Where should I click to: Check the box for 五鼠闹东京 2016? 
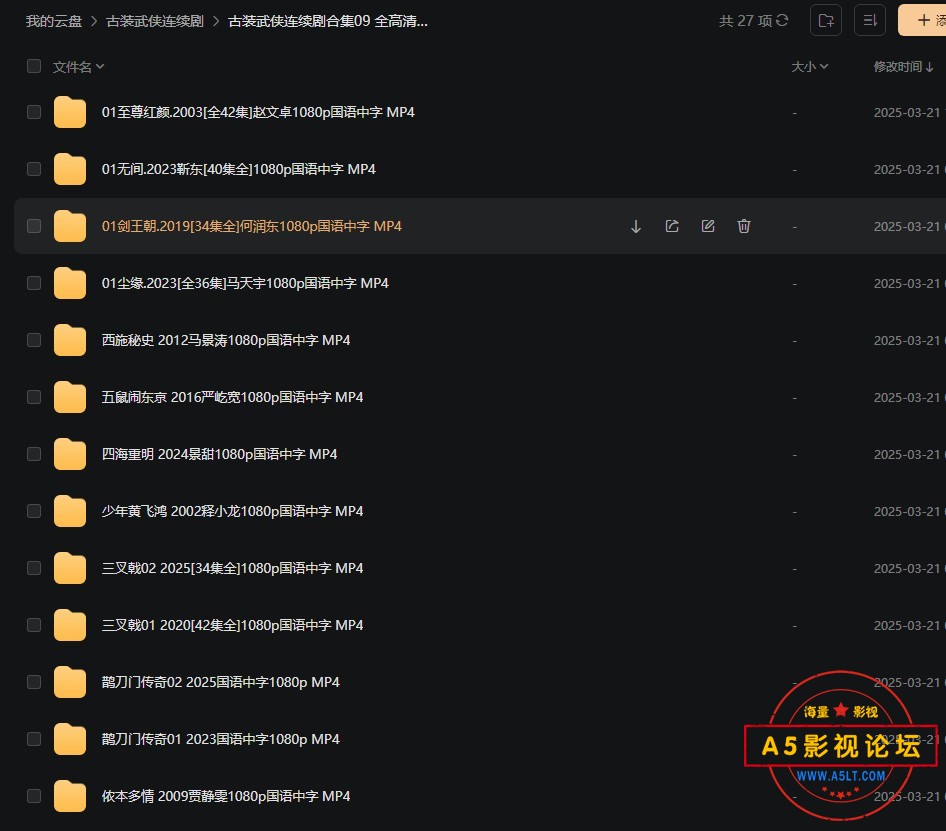[34, 397]
